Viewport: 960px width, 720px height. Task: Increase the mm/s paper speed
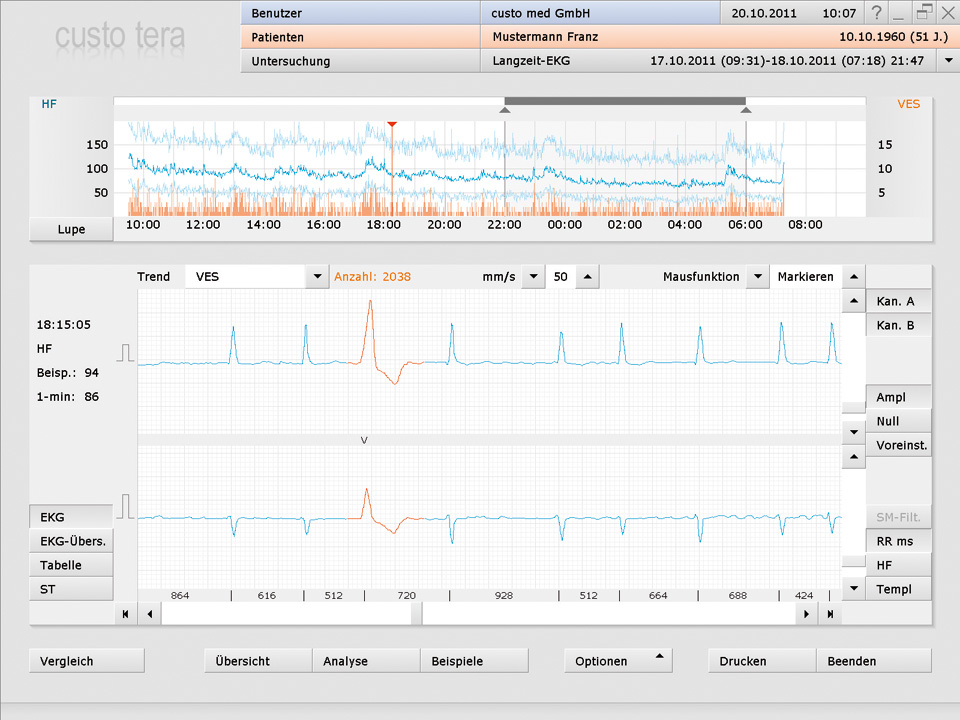pyautogui.click(x=588, y=277)
